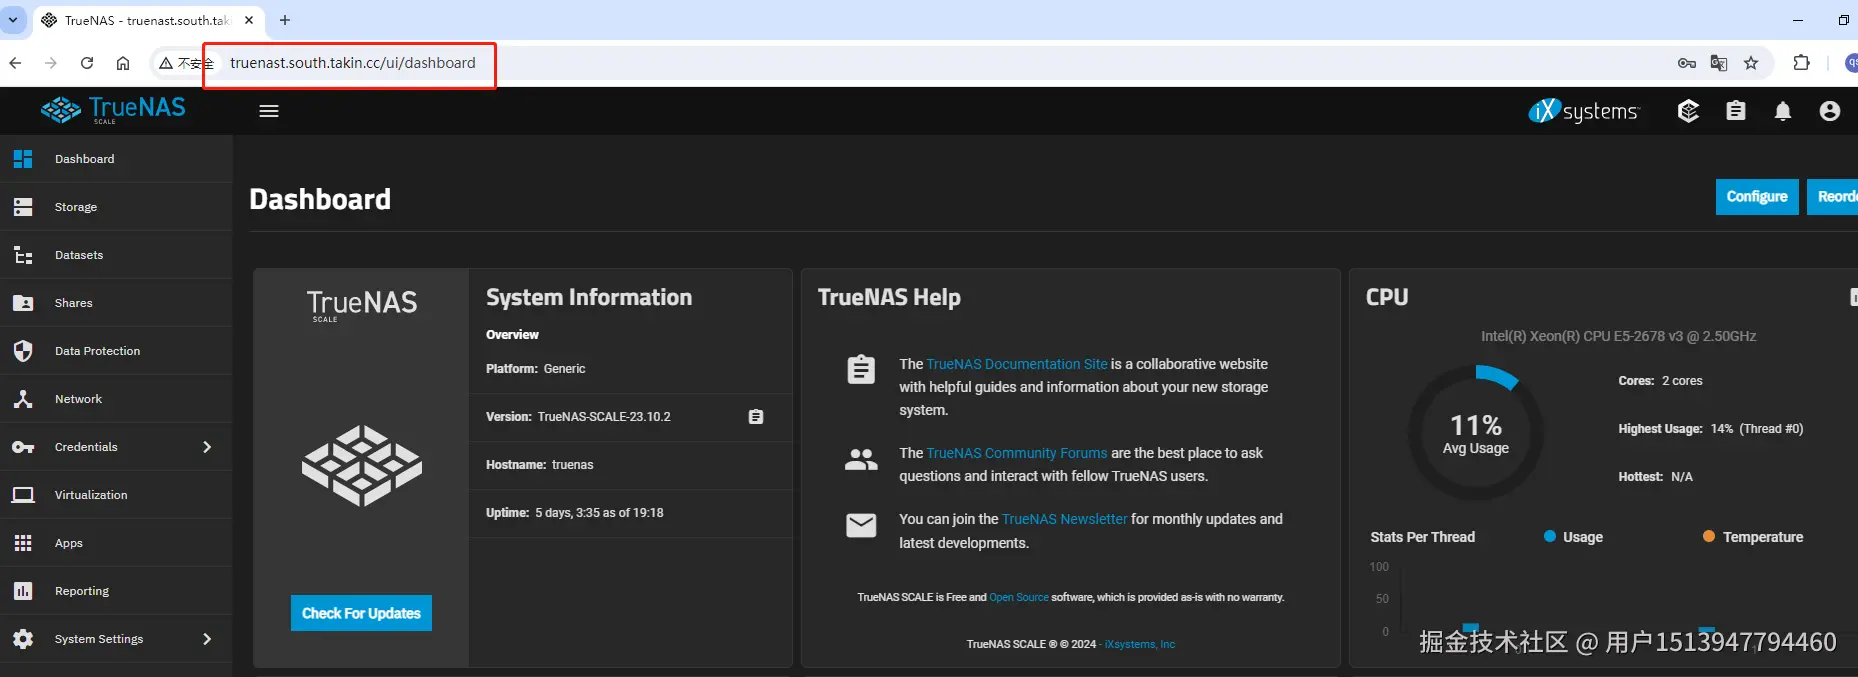Open the user account avatar menu
Viewport: 1858px width, 677px height.
pyautogui.click(x=1830, y=111)
